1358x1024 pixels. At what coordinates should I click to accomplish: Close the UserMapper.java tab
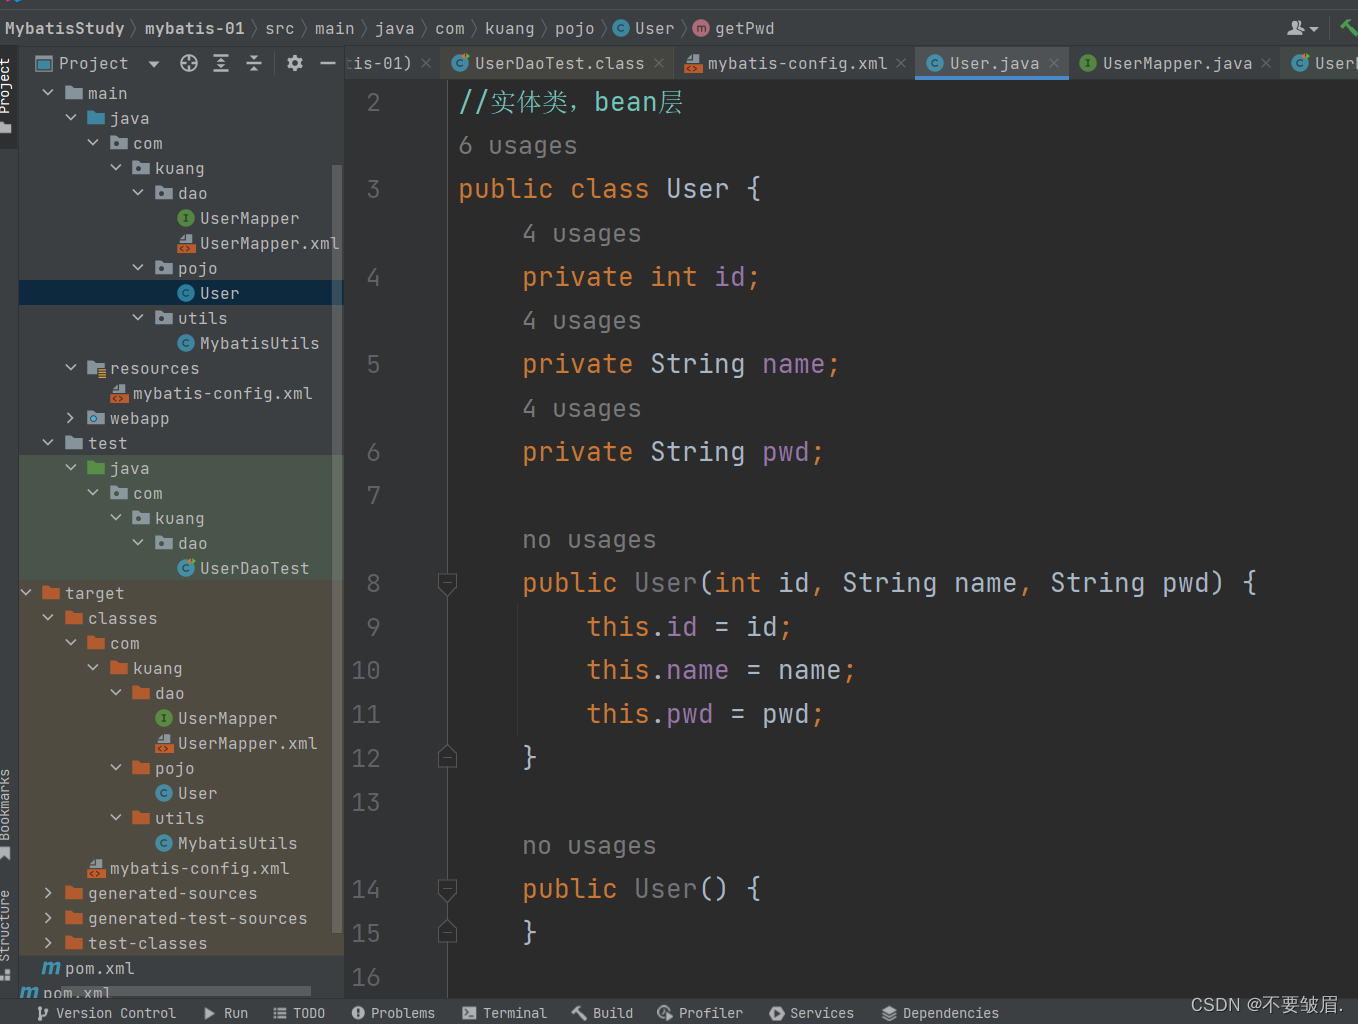tap(1266, 63)
